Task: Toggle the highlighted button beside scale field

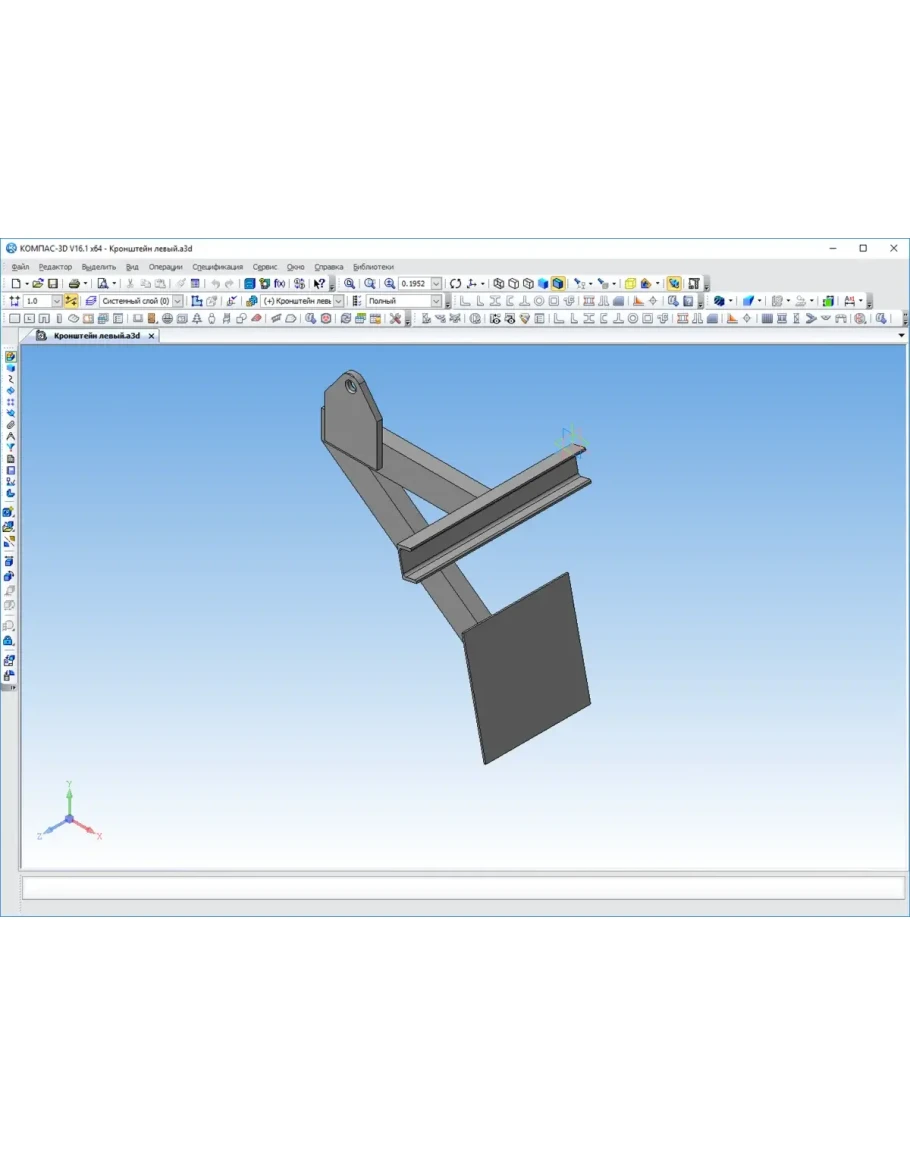Action: pyautogui.click(x=71, y=301)
